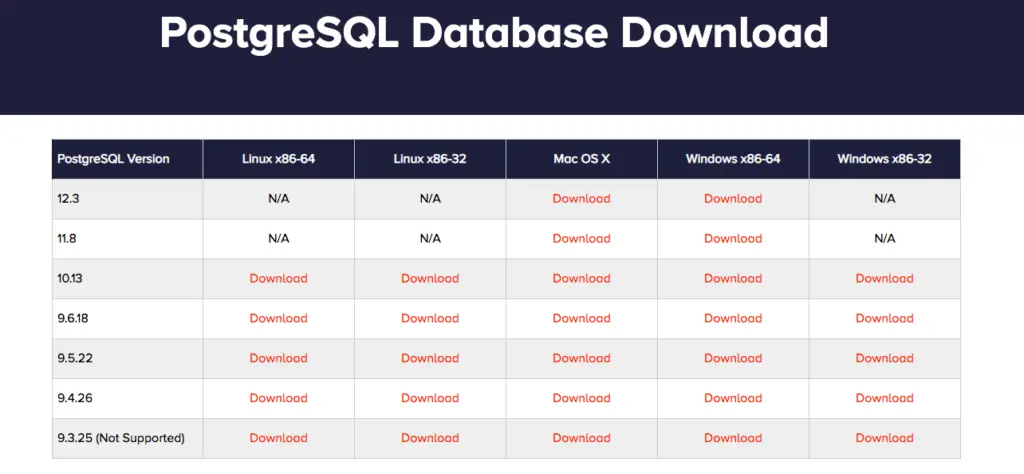
Task: Download PostgreSQL 9.5.22 for Windows x86-64
Action: tap(733, 358)
